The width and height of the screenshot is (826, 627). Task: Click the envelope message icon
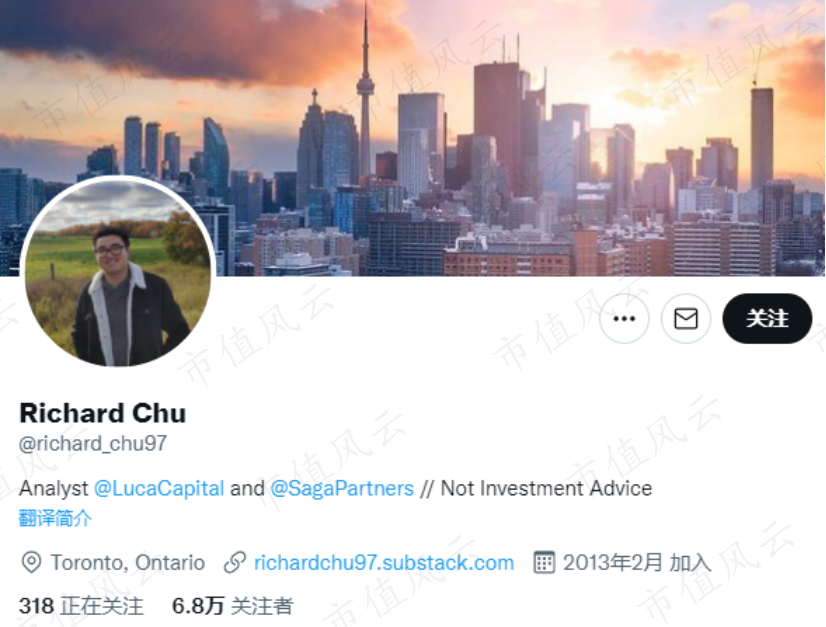(686, 319)
